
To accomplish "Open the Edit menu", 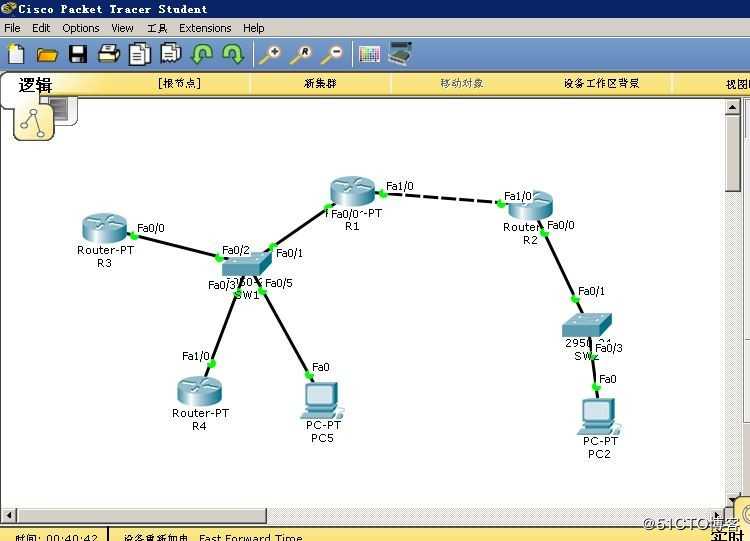I will coord(41,28).
